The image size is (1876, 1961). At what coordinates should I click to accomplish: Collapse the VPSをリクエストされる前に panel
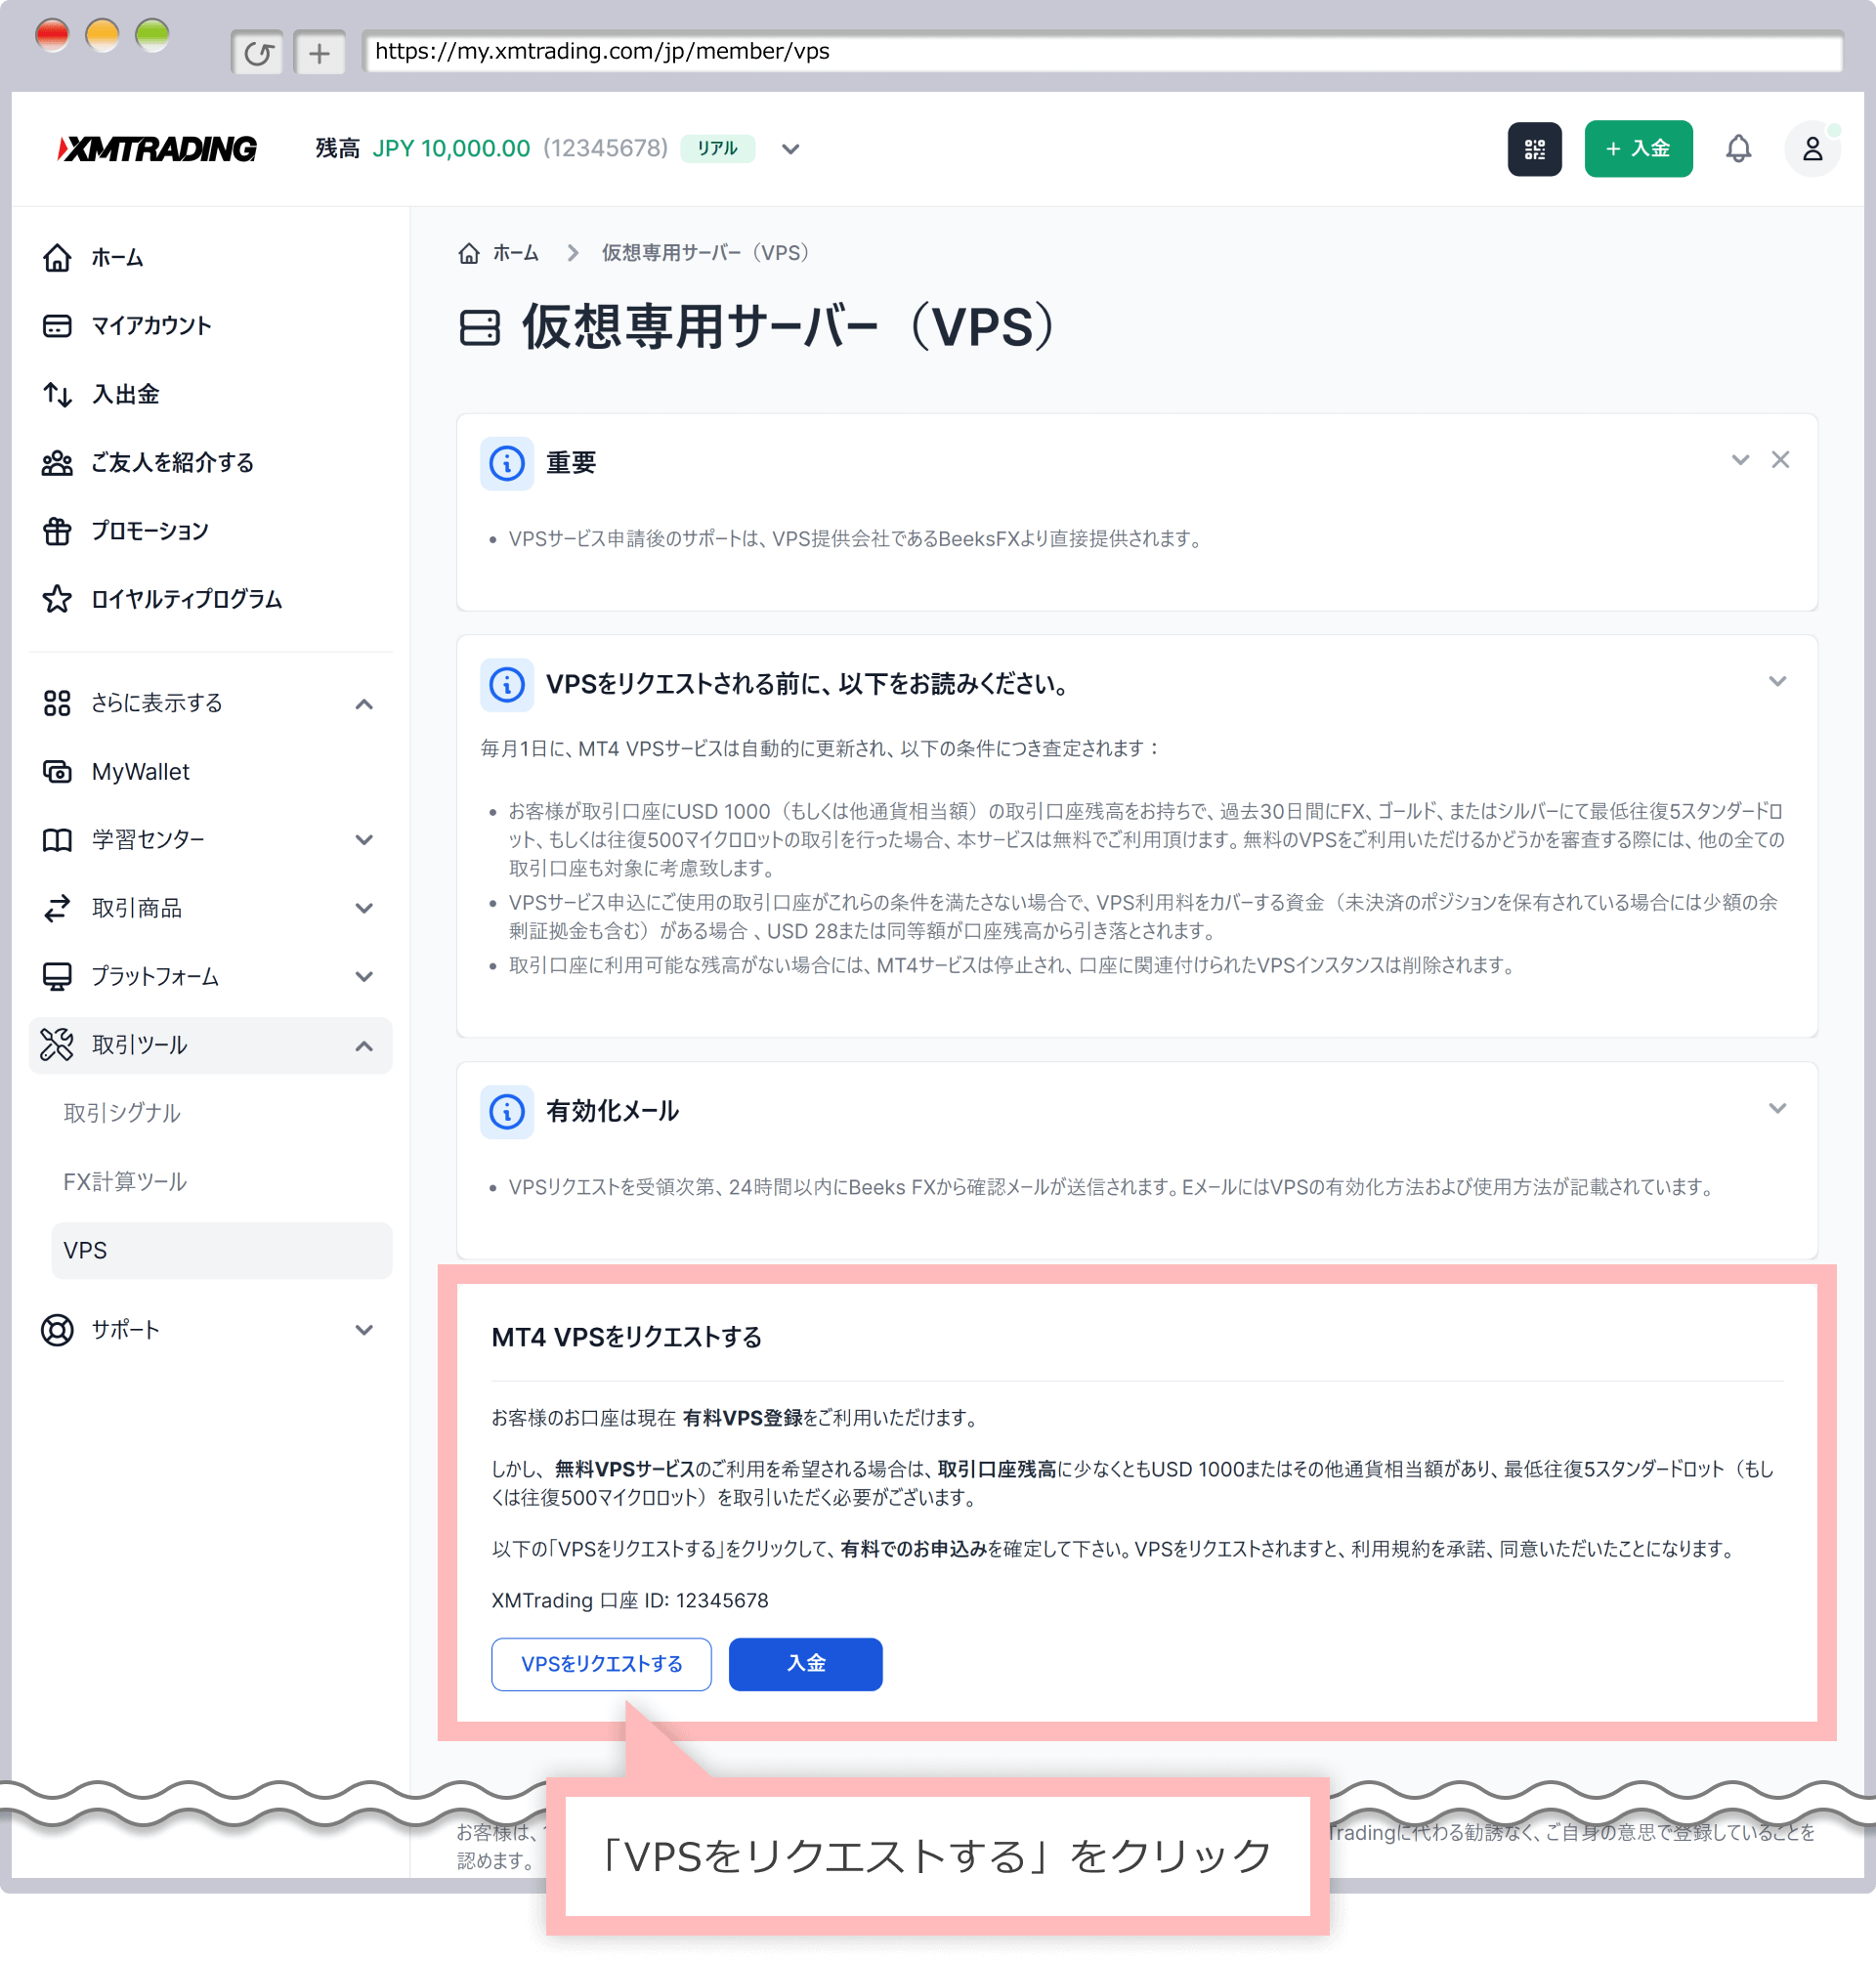1777,681
